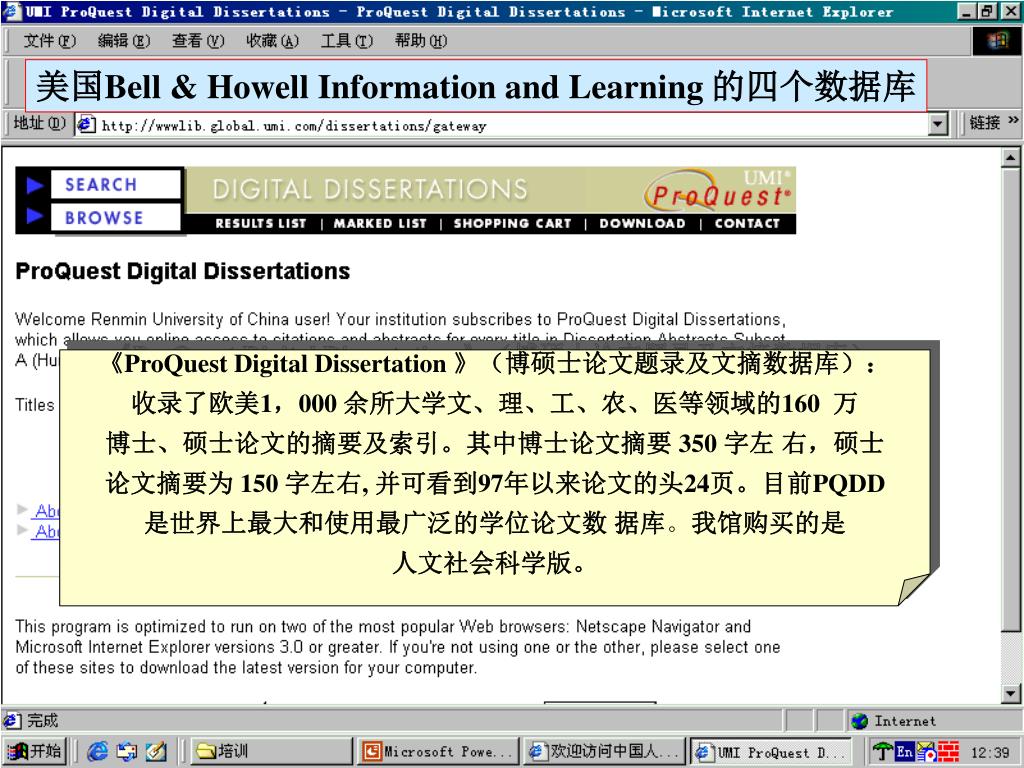
Task: Open the 收藏(A) menu
Action: (272, 41)
